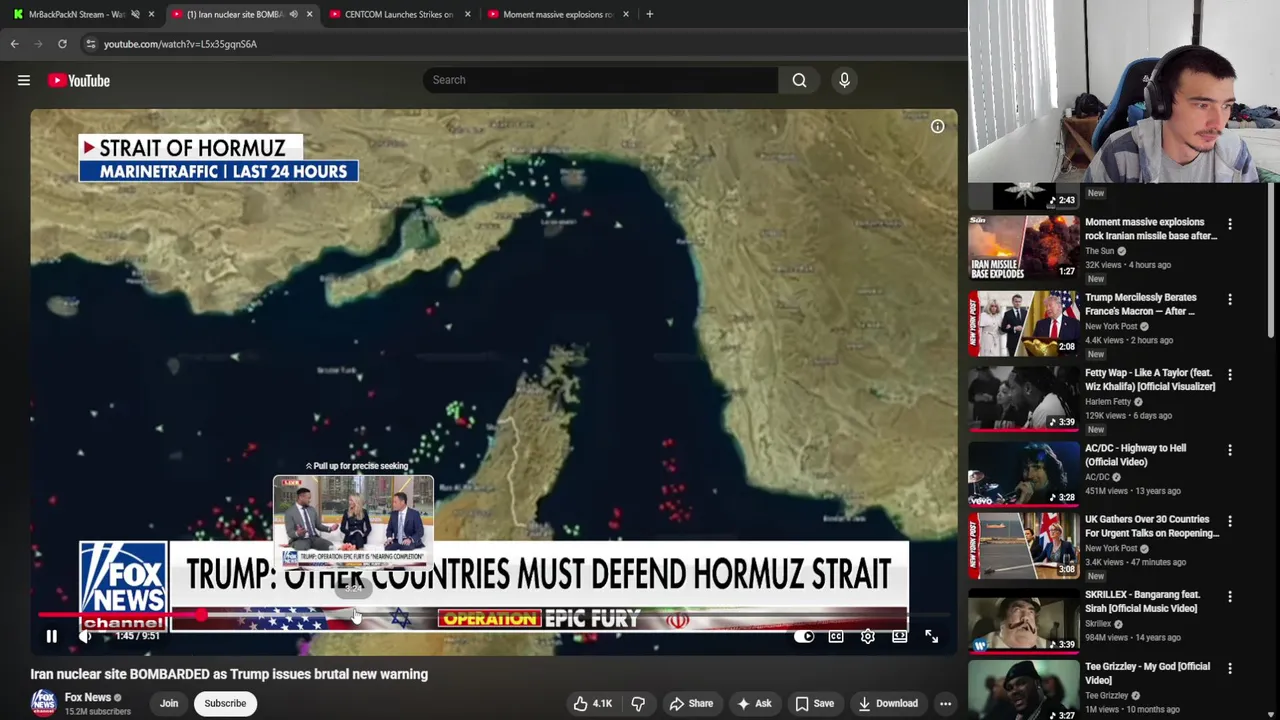Dislike the video

coord(638,704)
